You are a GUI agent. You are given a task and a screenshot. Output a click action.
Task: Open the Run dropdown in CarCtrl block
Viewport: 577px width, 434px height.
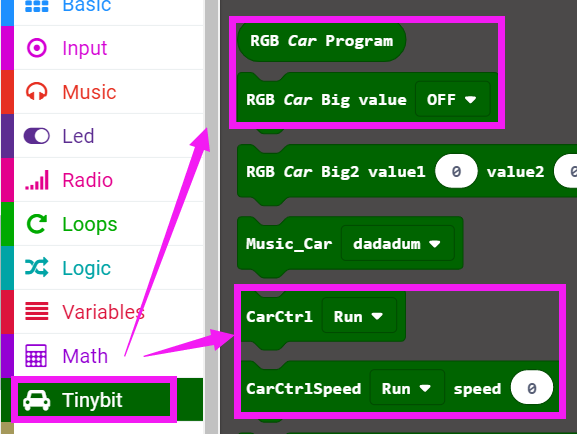(x=359, y=317)
